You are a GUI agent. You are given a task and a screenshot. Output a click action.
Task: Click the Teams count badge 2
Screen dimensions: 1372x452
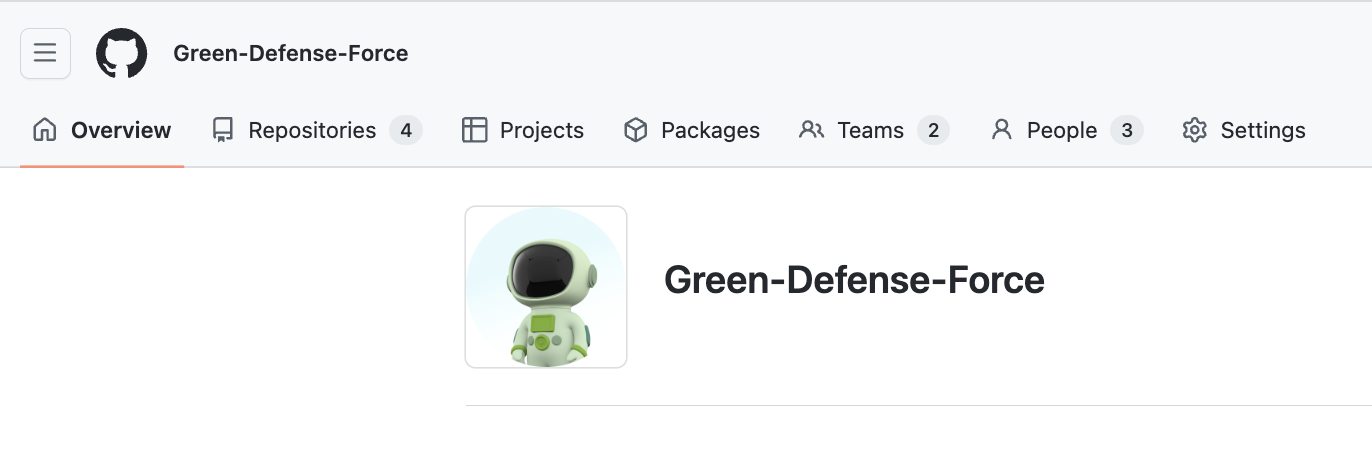click(x=933, y=130)
